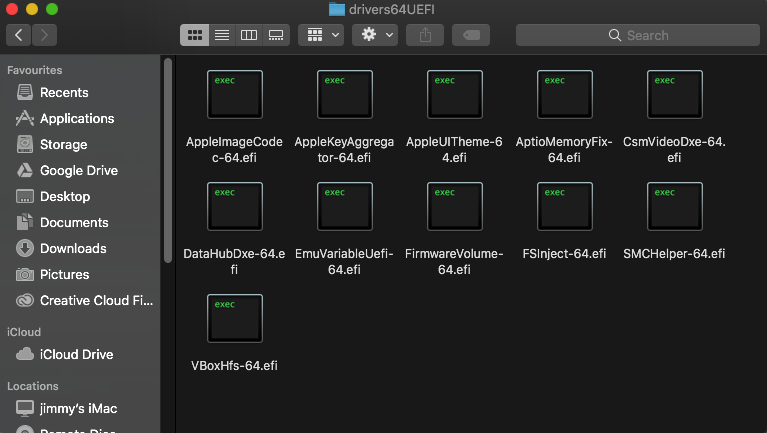Open Creative Cloud Files in the sidebar
The height and width of the screenshot is (433, 767).
80,300
